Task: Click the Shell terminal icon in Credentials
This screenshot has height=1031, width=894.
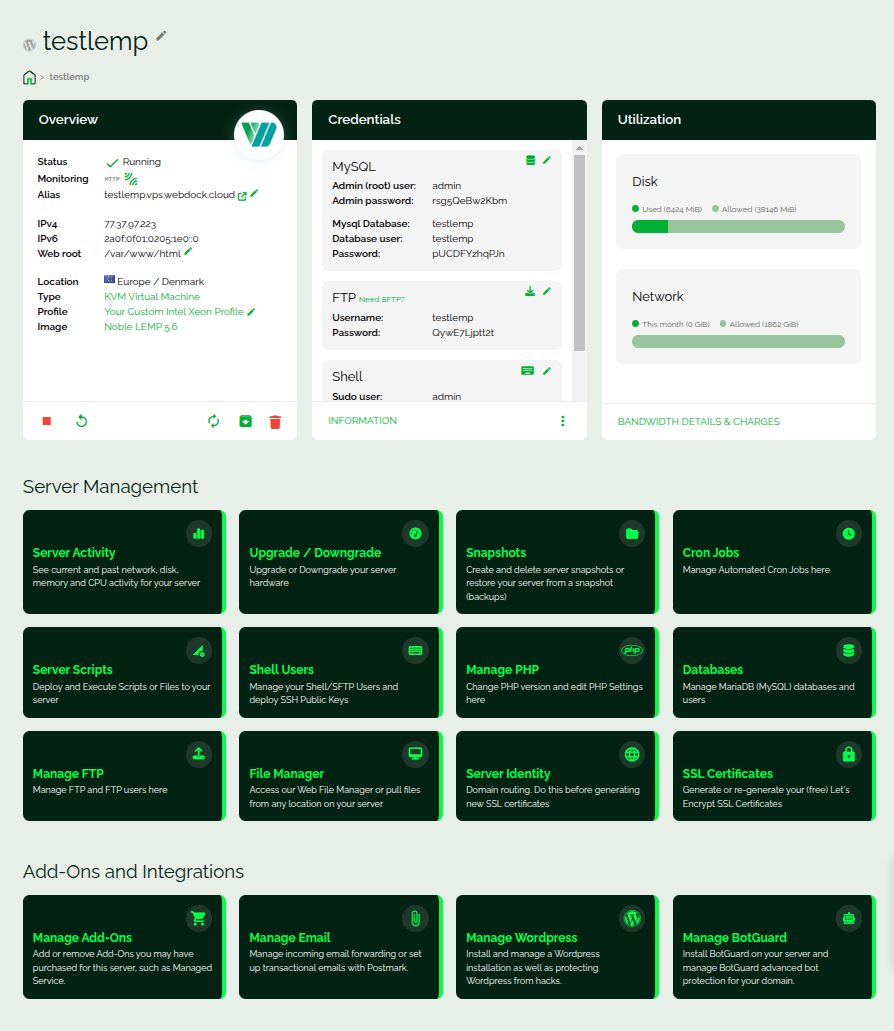Action: tap(528, 370)
